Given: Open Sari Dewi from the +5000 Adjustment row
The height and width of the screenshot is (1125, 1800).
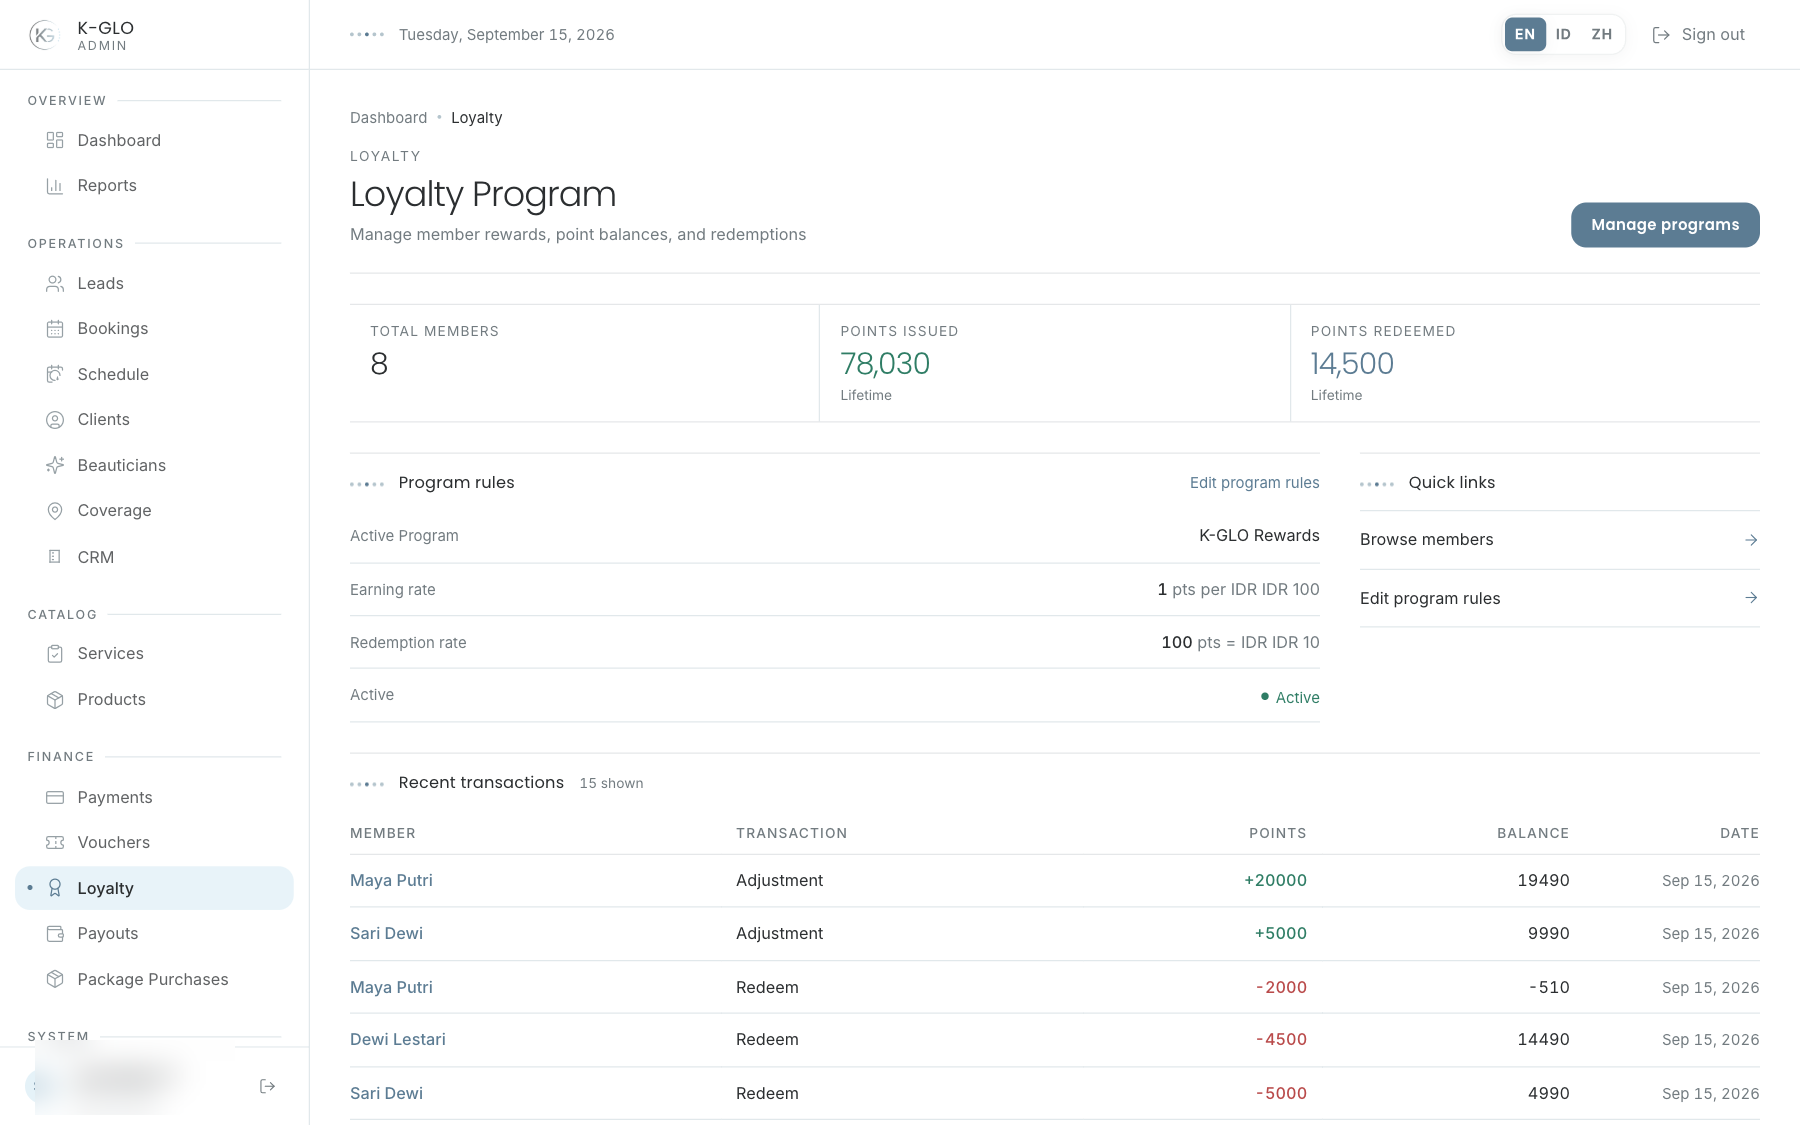Looking at the screenshot, I should click(386, 934).
